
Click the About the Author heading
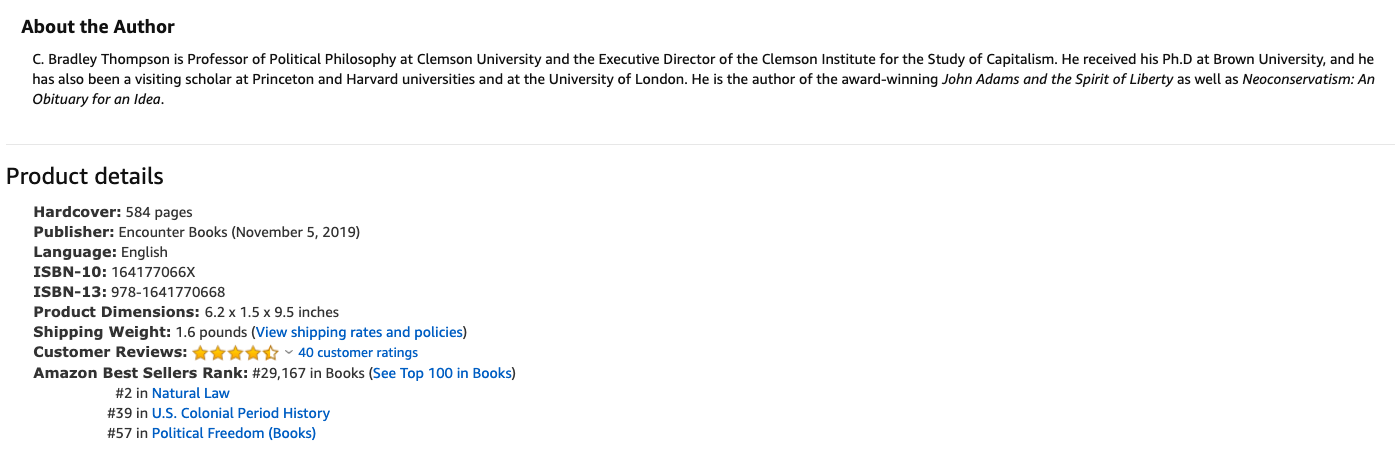point(98,27)
